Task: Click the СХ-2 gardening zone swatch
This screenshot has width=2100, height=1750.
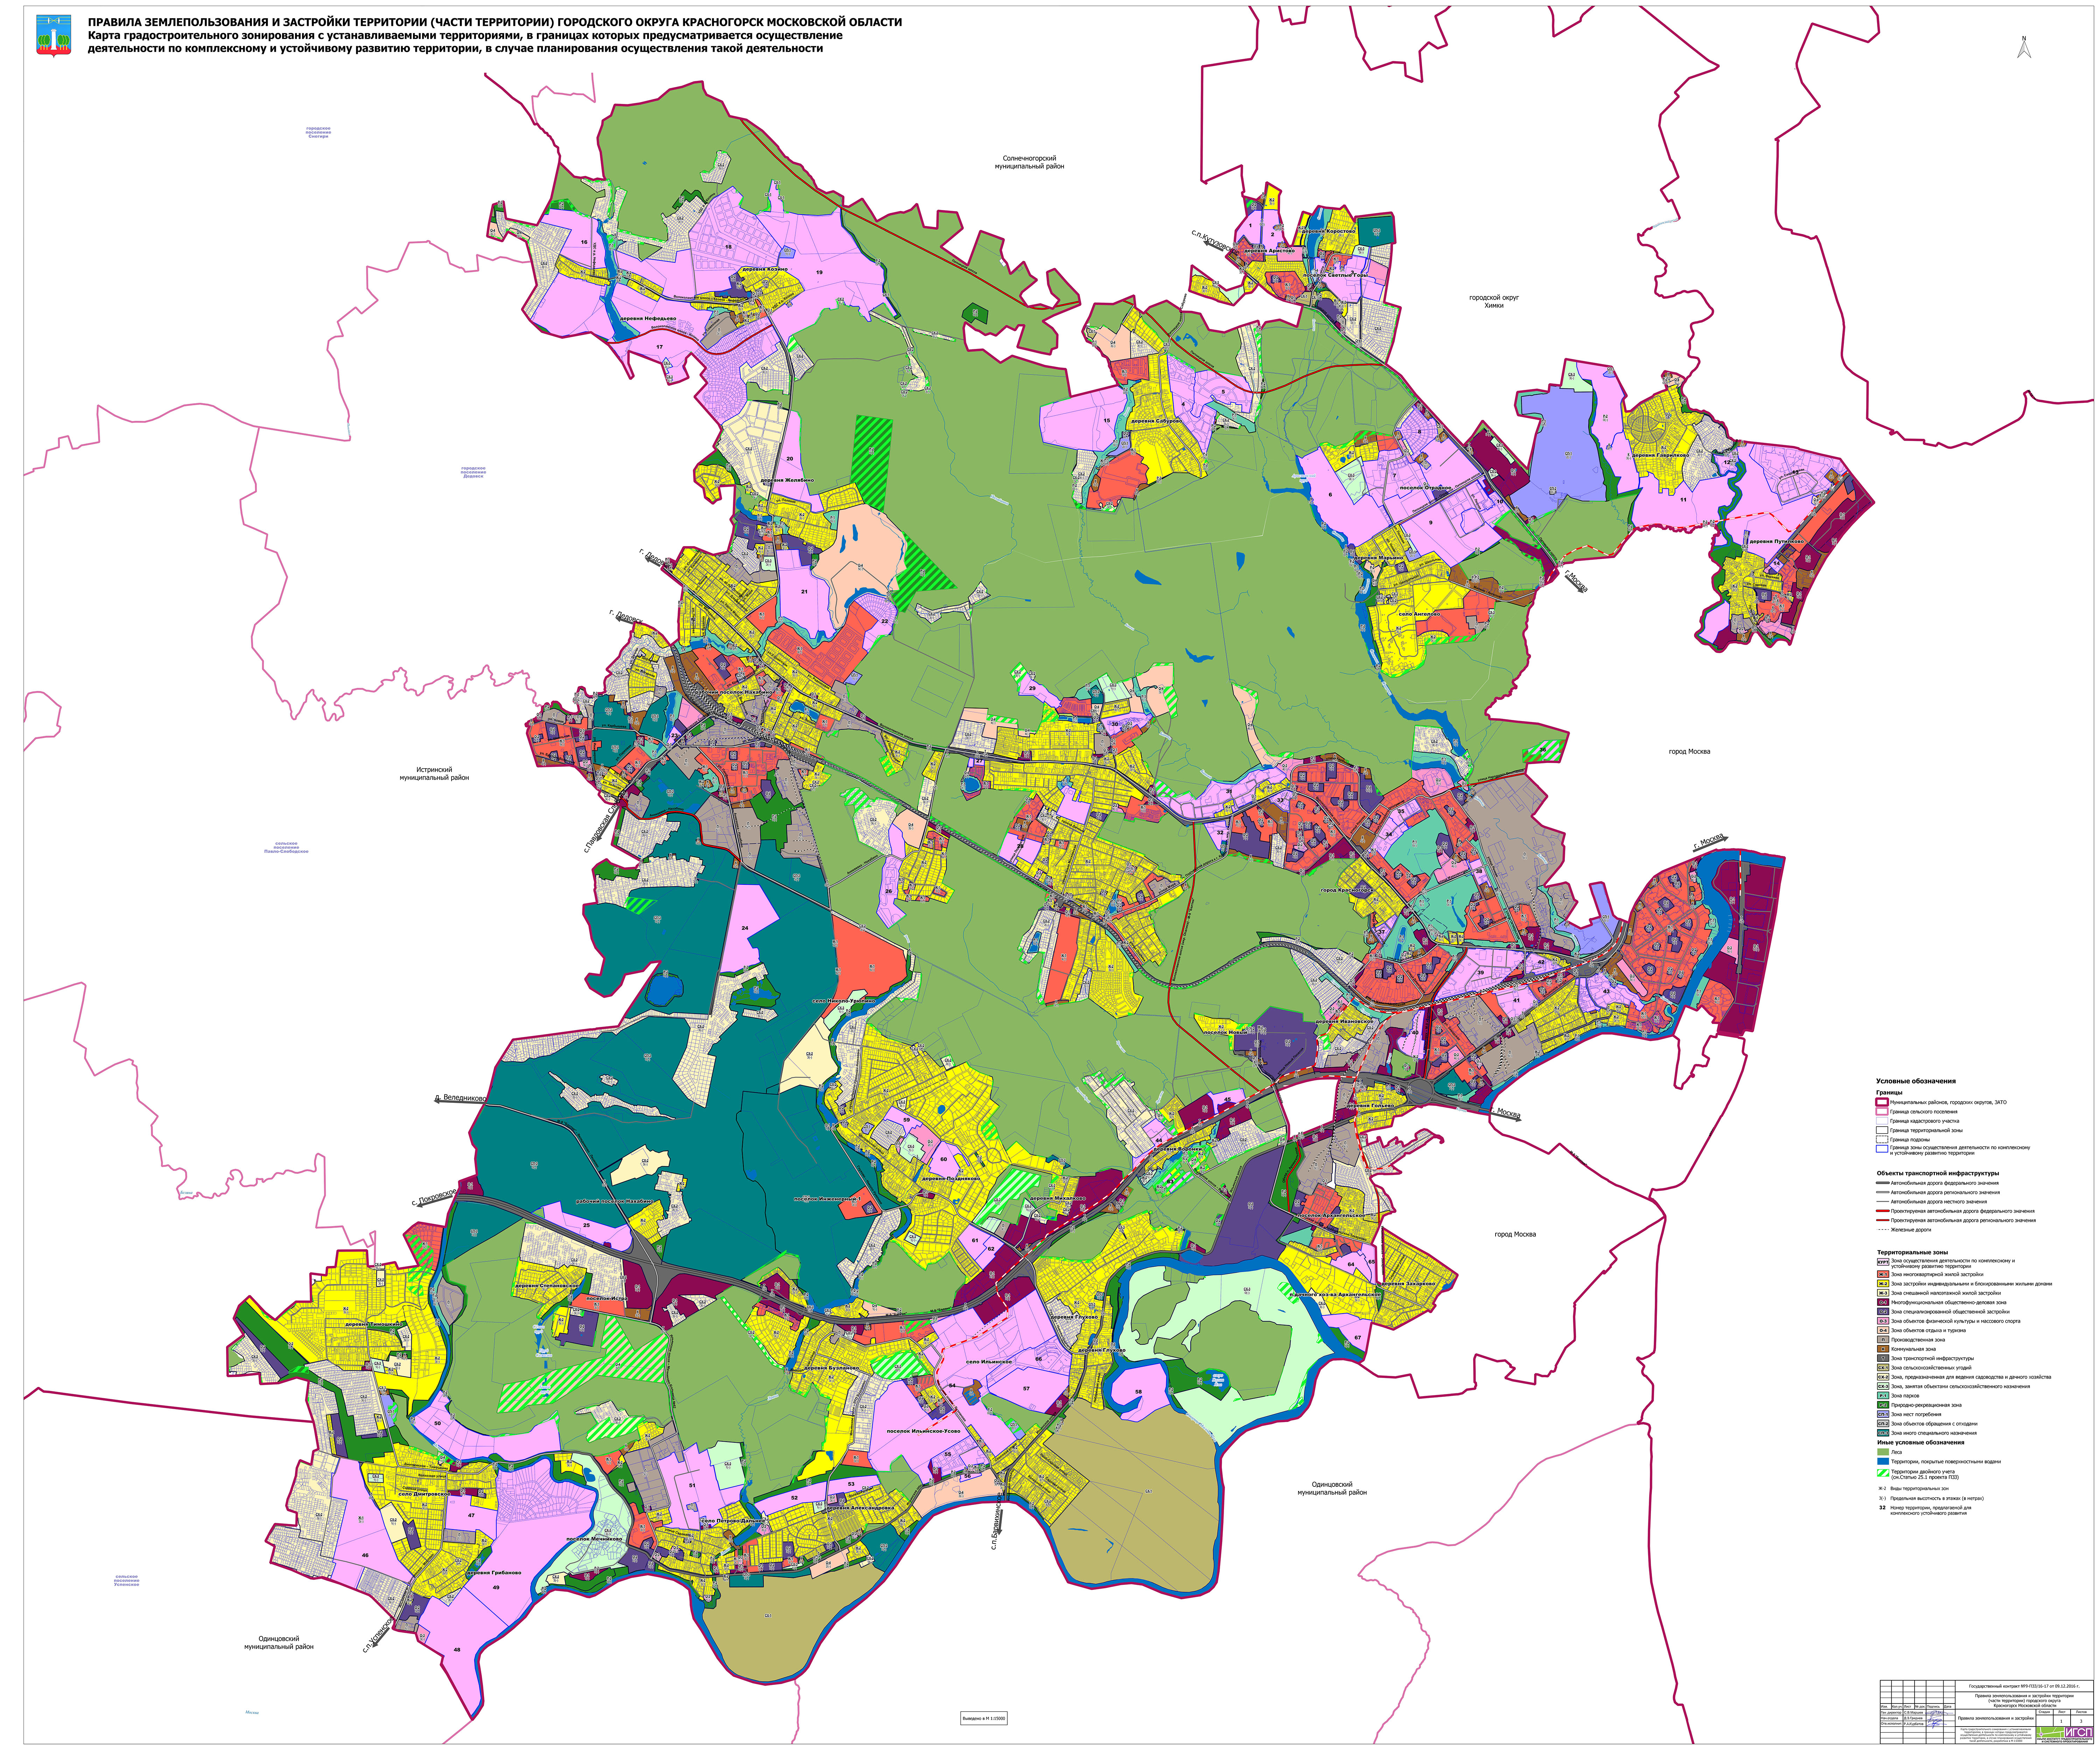Action: pos(1883,1377)
